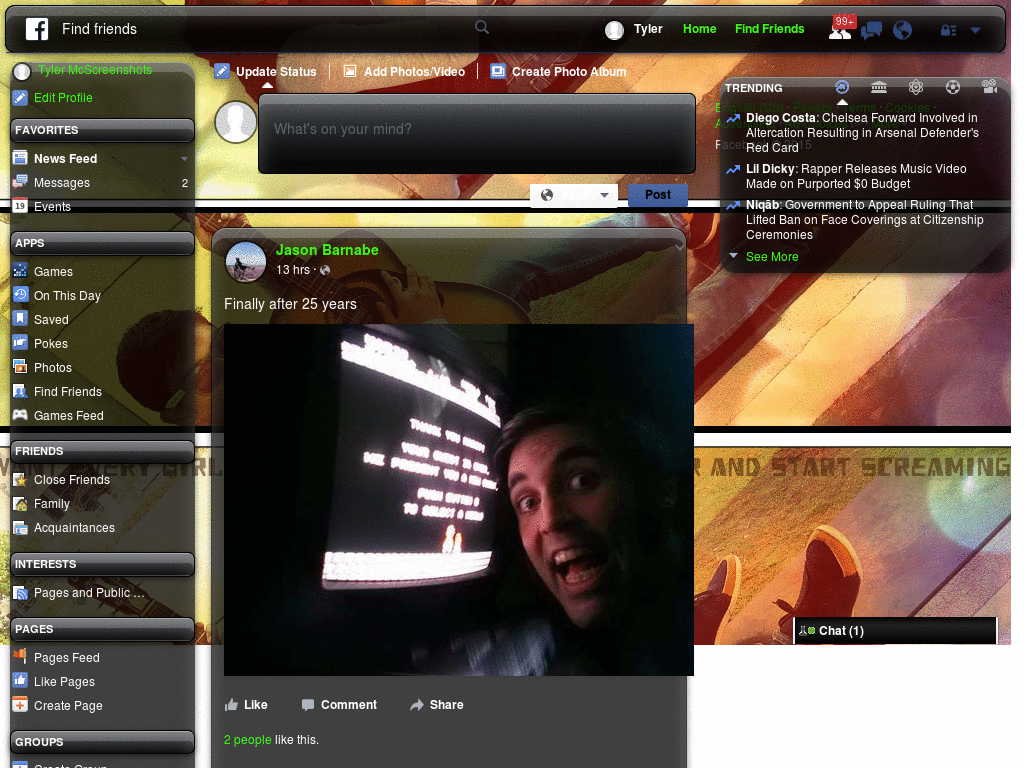Click the Games Feed controller icon
The width and height of the screenshot is (1024, 768).
(20, 415)
